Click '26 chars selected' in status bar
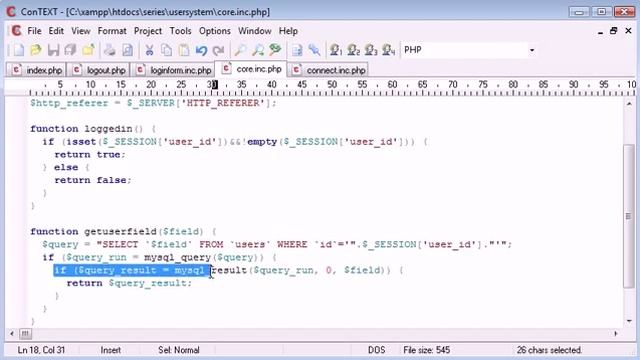Screen dimensions: 640x360 tap(549, 350)
